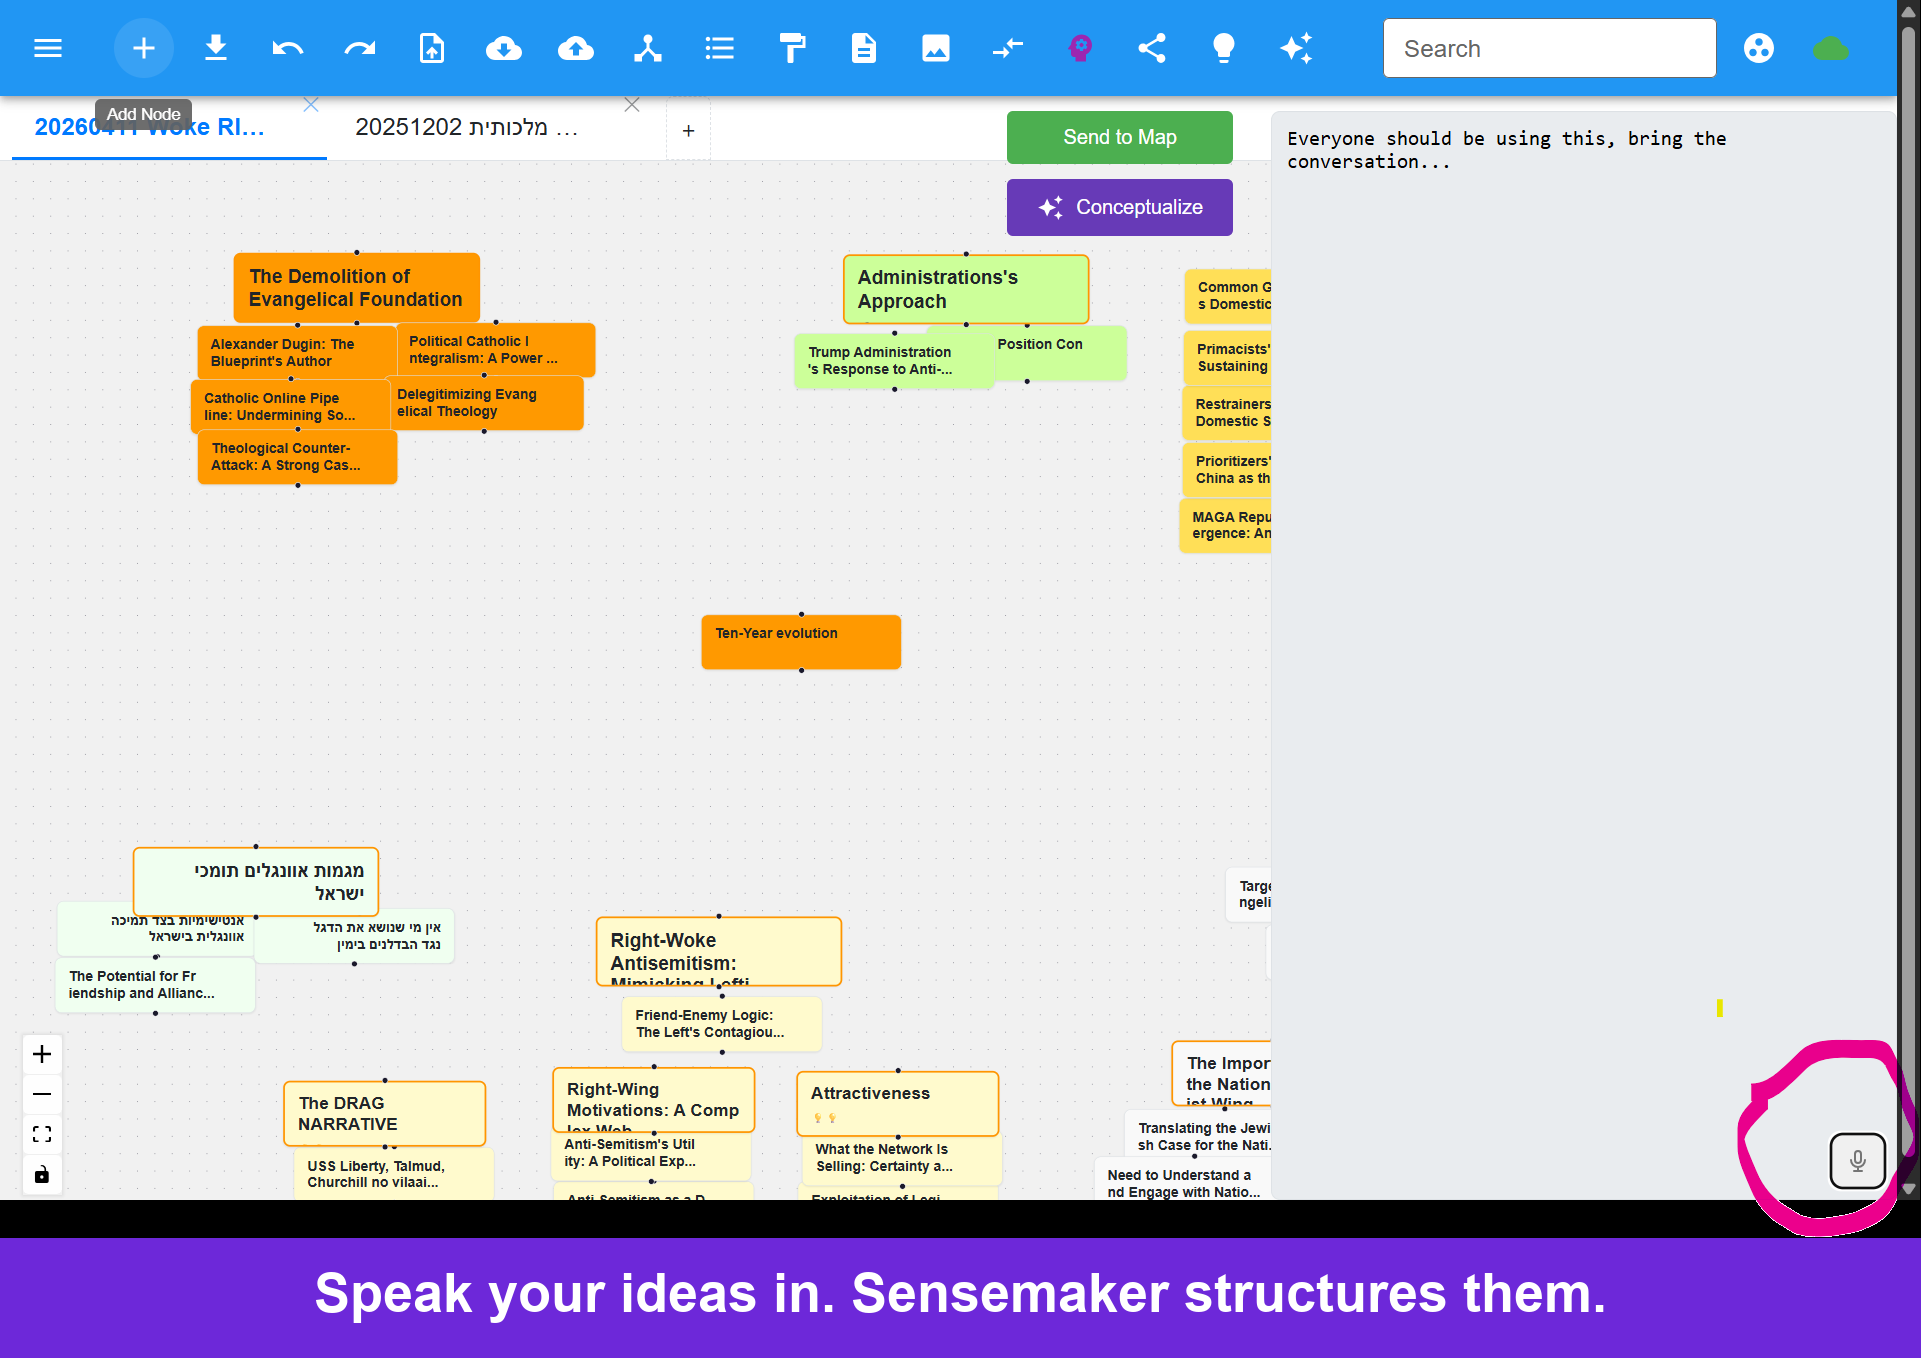Close the 20251202 tab

[632, 105]
